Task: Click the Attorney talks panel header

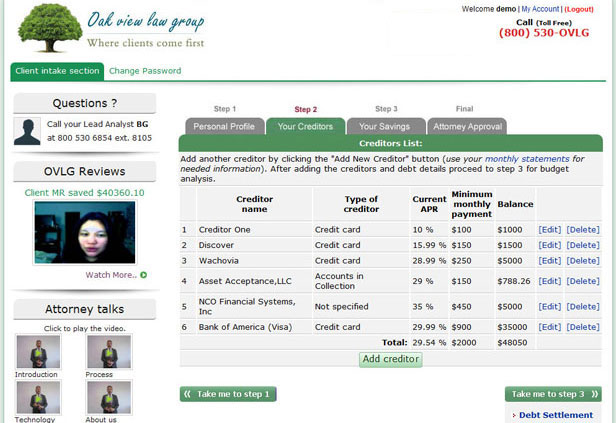Action: point(85,309)
